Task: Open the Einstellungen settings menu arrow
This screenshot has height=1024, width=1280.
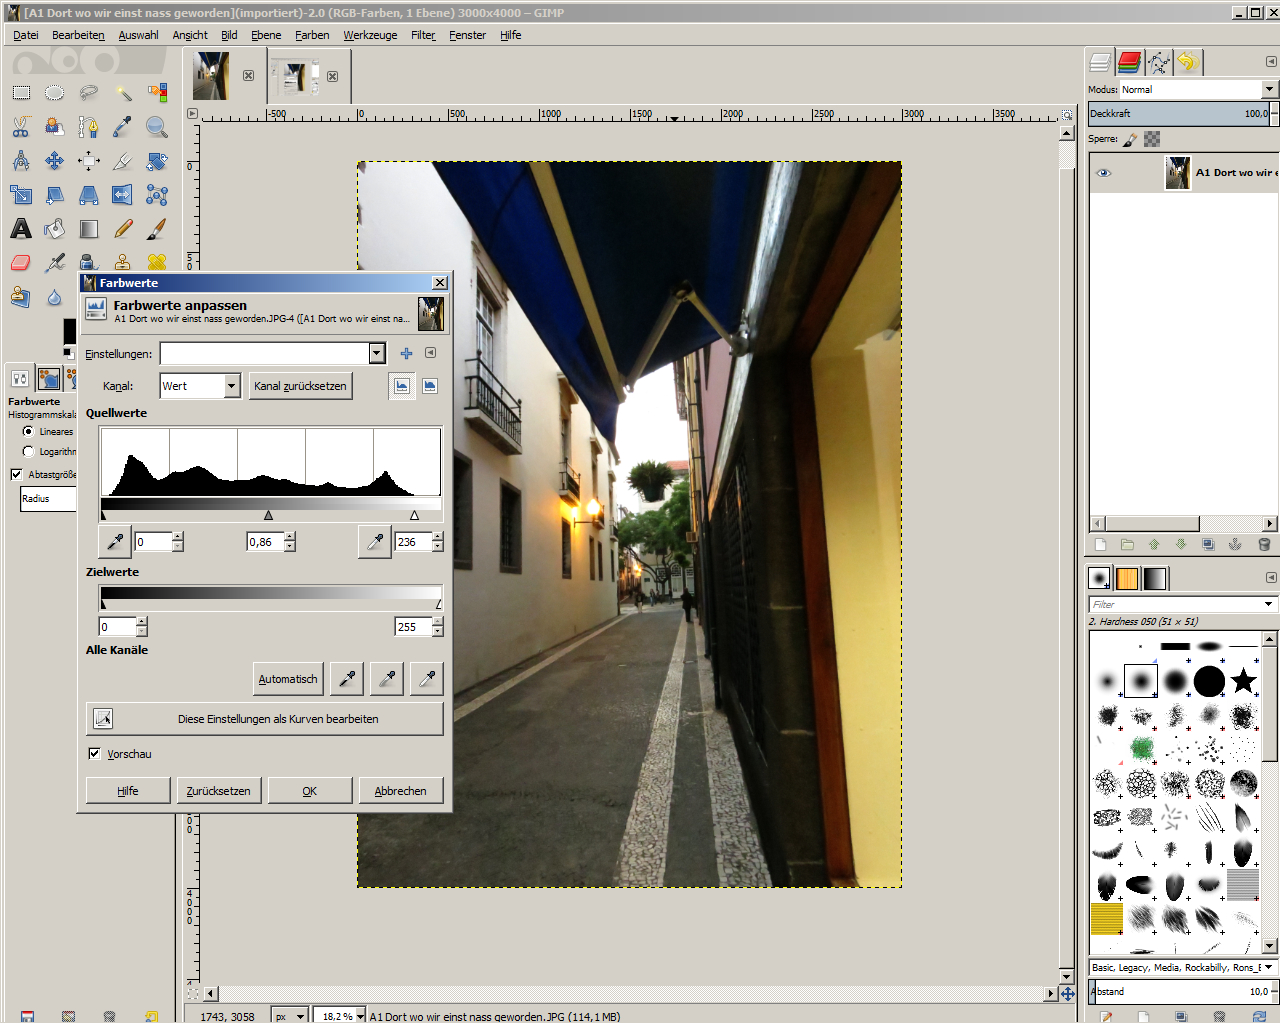Action: [x=430, y=353]
